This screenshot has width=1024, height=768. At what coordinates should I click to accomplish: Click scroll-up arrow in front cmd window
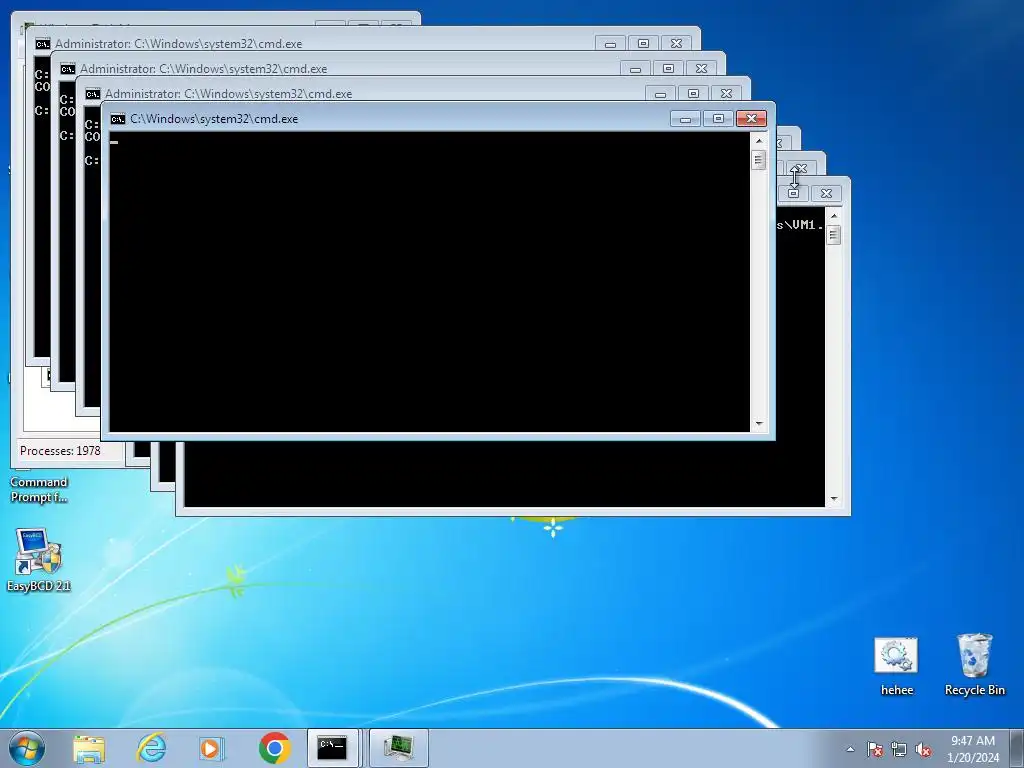coord(758,140)
